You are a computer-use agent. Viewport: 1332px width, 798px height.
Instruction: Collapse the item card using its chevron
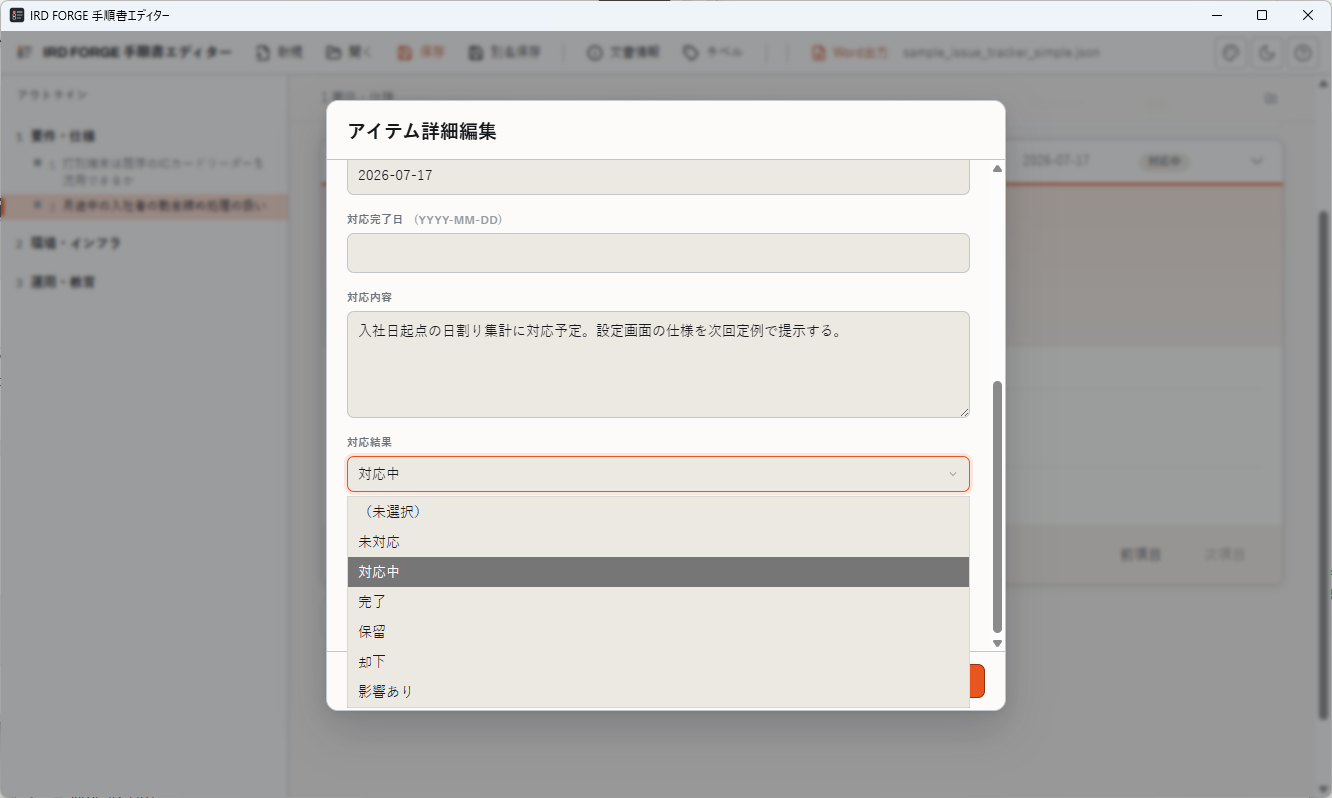point(1256,161)
